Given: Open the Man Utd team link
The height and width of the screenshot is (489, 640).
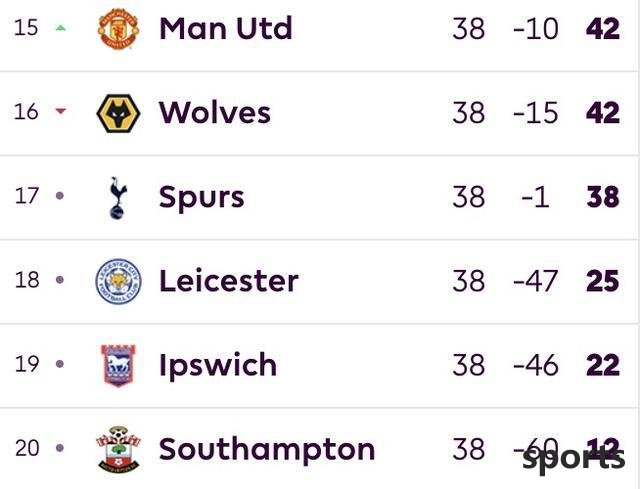Looking at the screenshot, I should coord(226,29).
